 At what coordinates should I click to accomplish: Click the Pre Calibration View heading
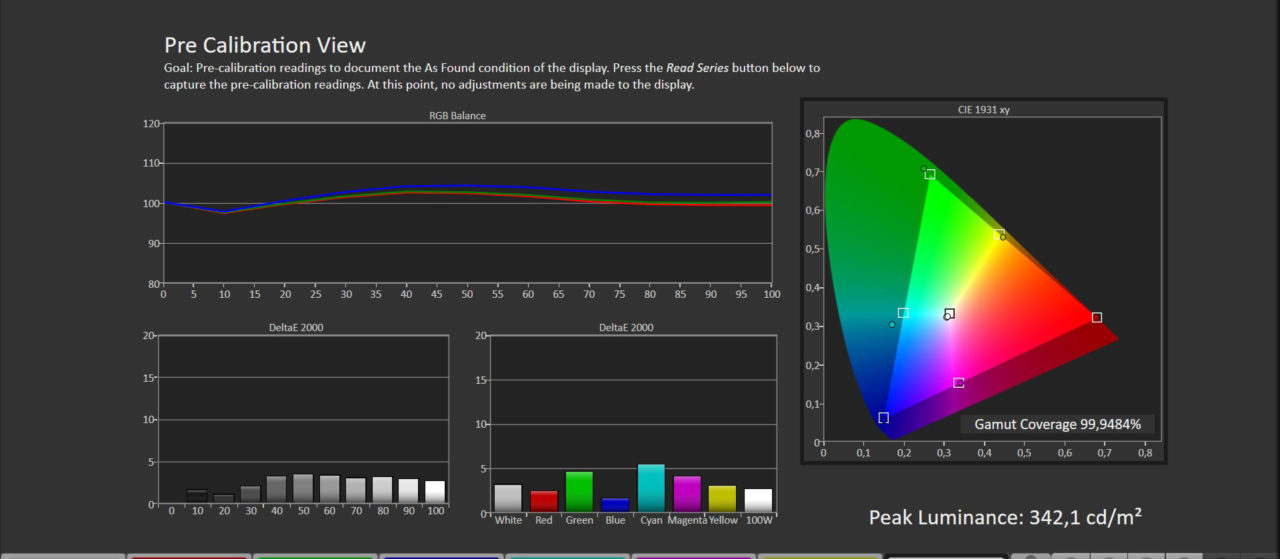click(265, 45)
